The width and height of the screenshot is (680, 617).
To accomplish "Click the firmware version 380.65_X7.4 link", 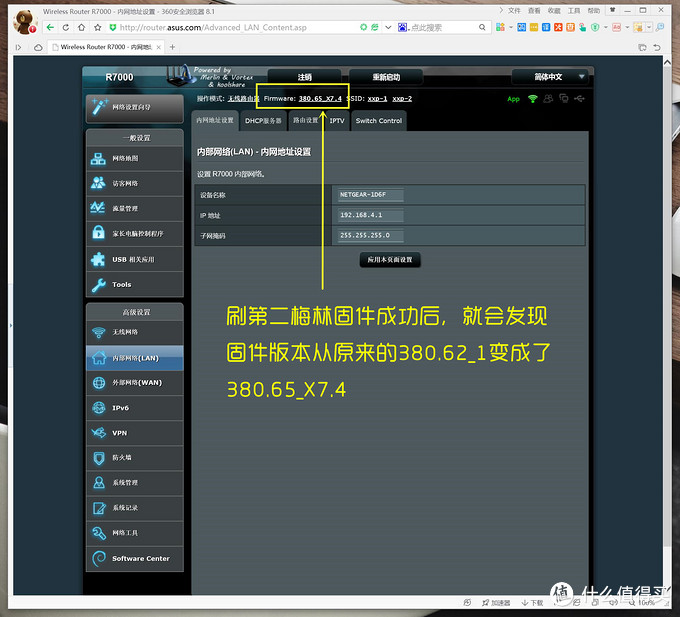I will click(x=320, y=99).
